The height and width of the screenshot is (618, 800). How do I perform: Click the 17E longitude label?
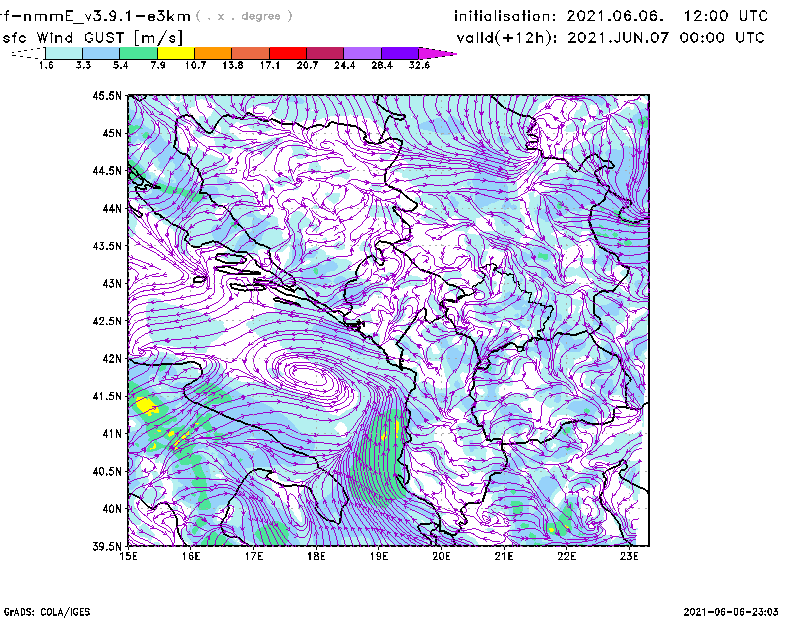(254, 556)
